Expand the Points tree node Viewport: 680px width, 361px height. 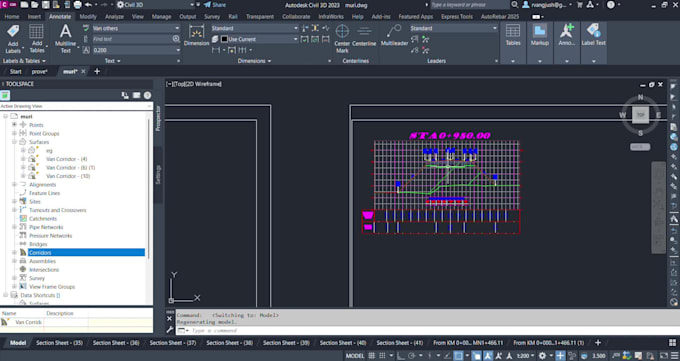click(14, 125)
